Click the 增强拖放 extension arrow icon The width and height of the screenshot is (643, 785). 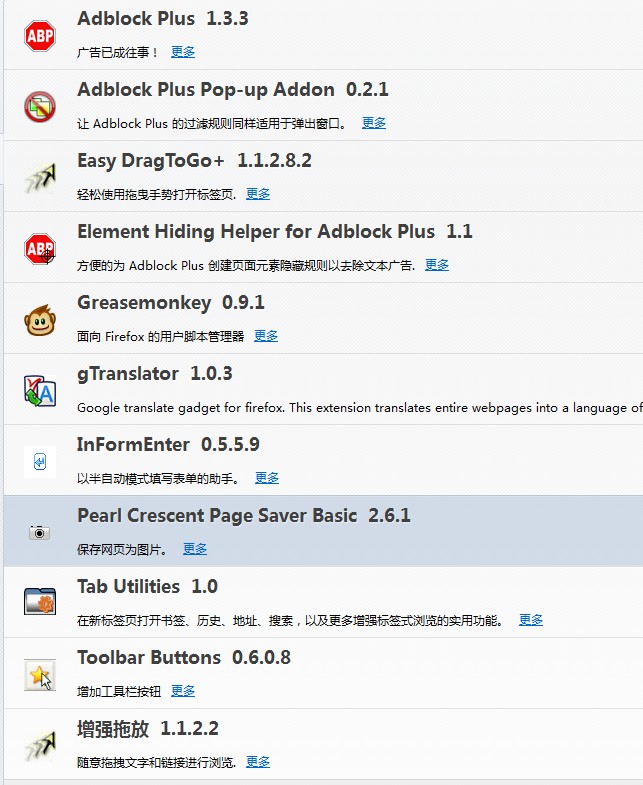click(40, 746)
